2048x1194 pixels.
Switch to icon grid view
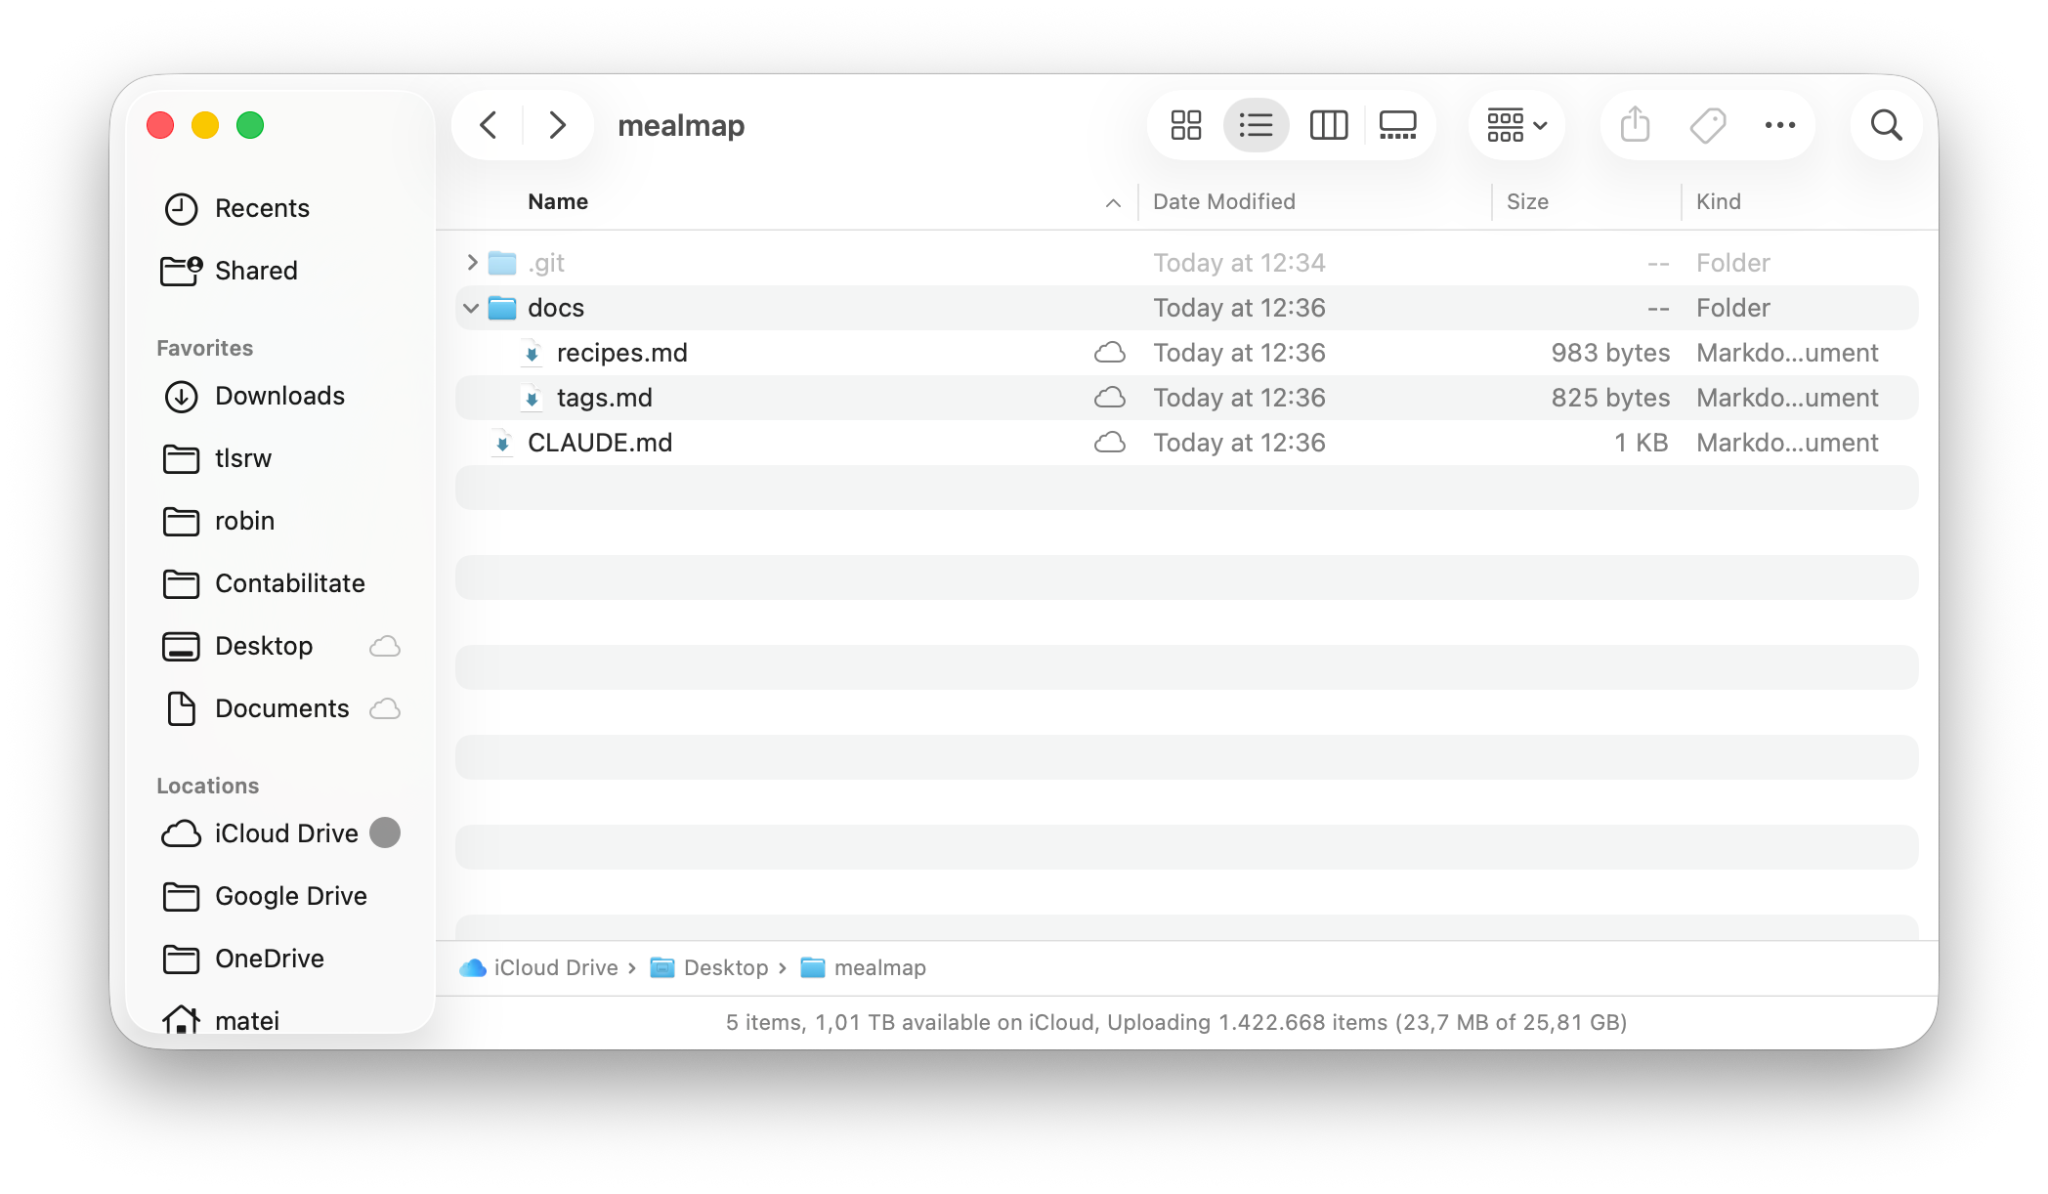[x=1186, y=125]
